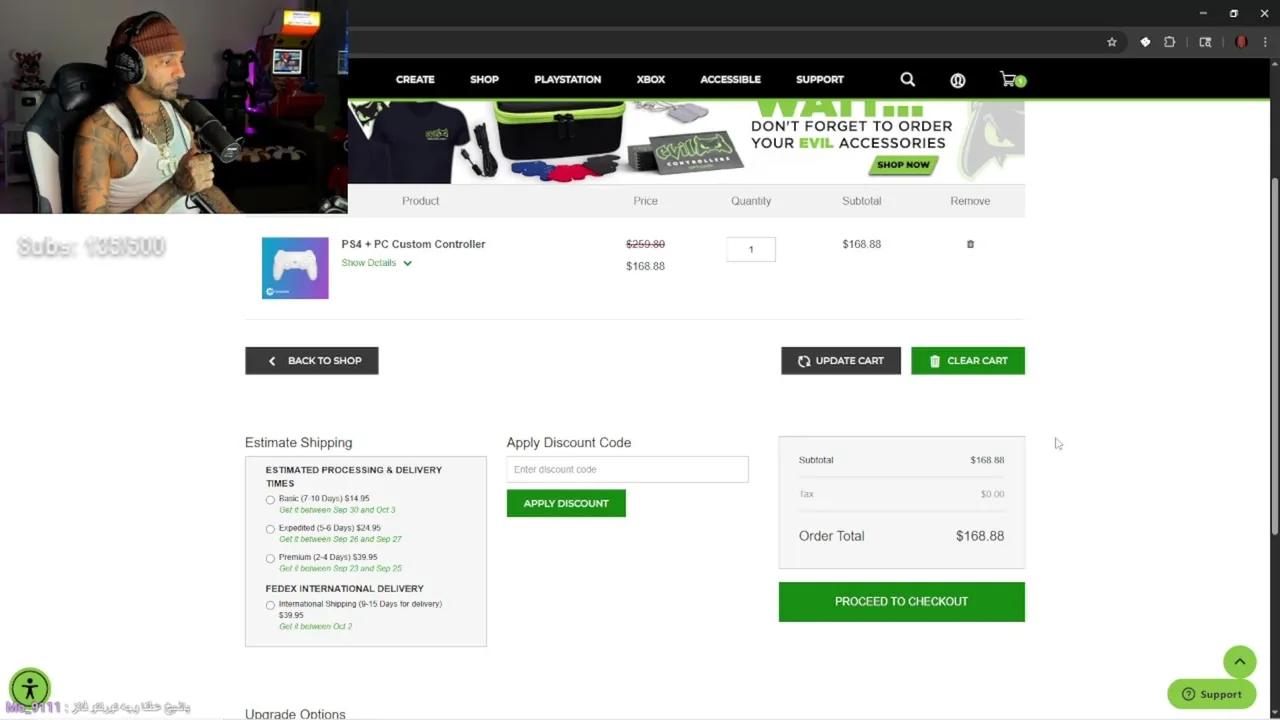Click the FEDEX INTERNATIONAL DELIVERY label
Screen dimensions: 1280x720
tap(344, 588)
